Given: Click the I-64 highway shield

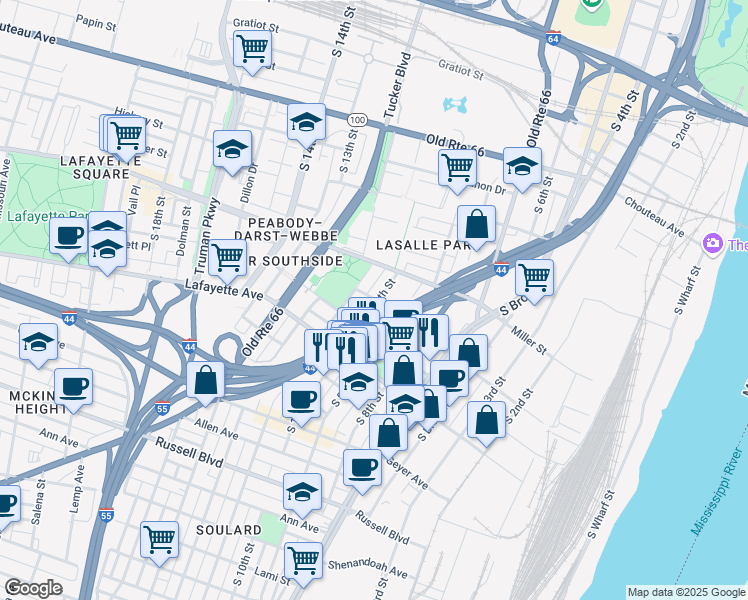Looking at the screenshot, I should pyautogui.click(x=553, y=38).
